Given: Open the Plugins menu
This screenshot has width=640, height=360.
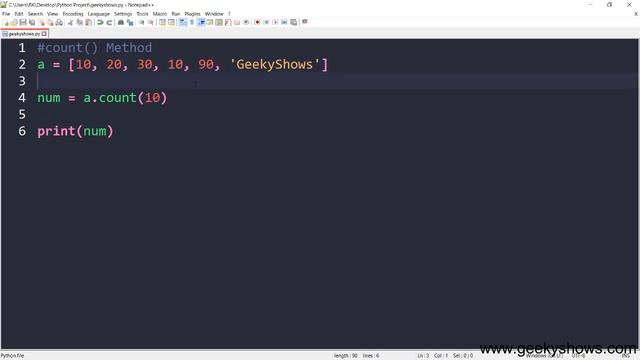Looking at the screenshot, I should [192, 14].
